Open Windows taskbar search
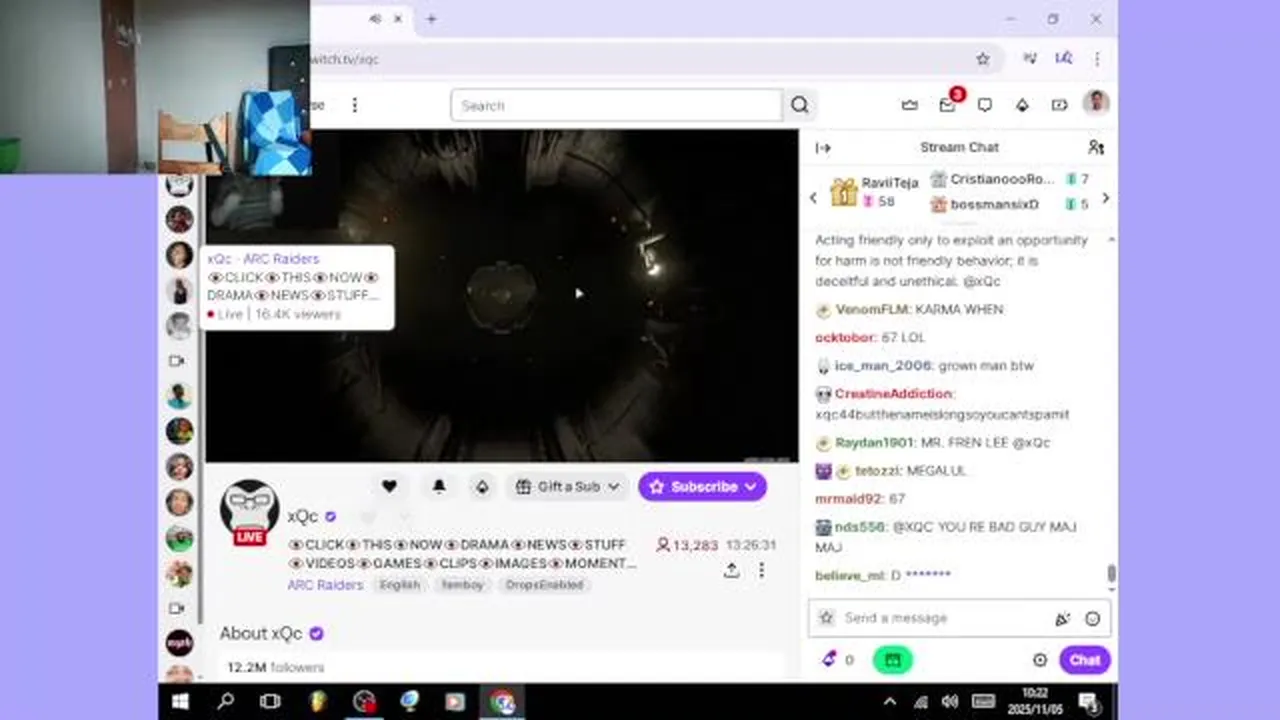The height and width of the screenshot is (720, 1280). (226, 701)
